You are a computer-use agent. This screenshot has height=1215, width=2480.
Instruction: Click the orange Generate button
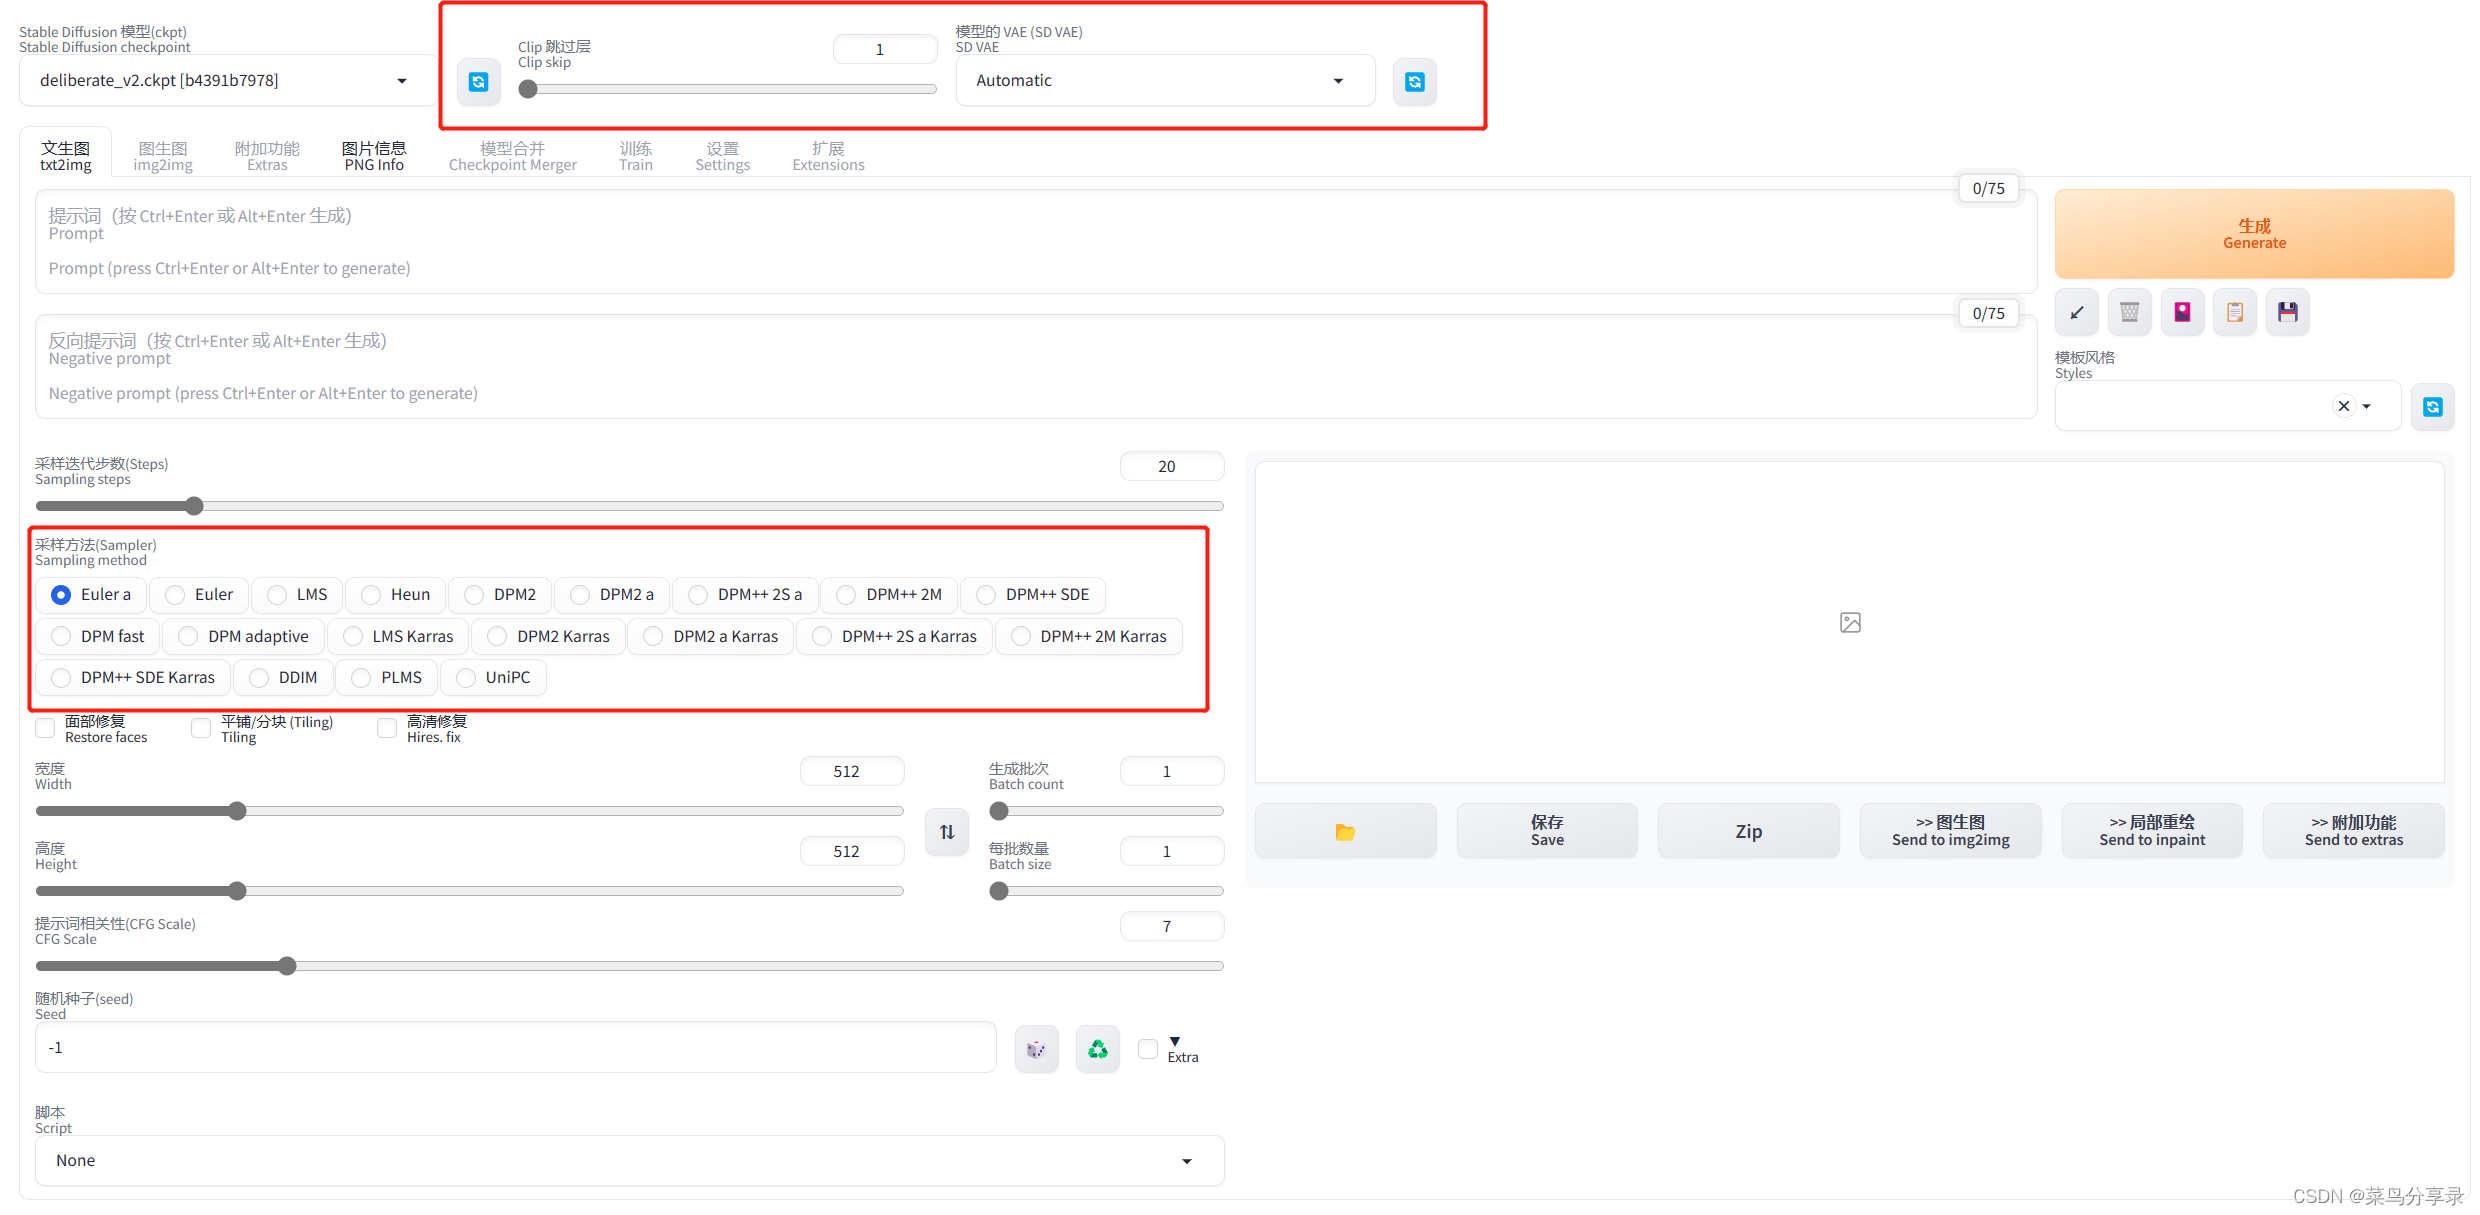point(2254,234)
